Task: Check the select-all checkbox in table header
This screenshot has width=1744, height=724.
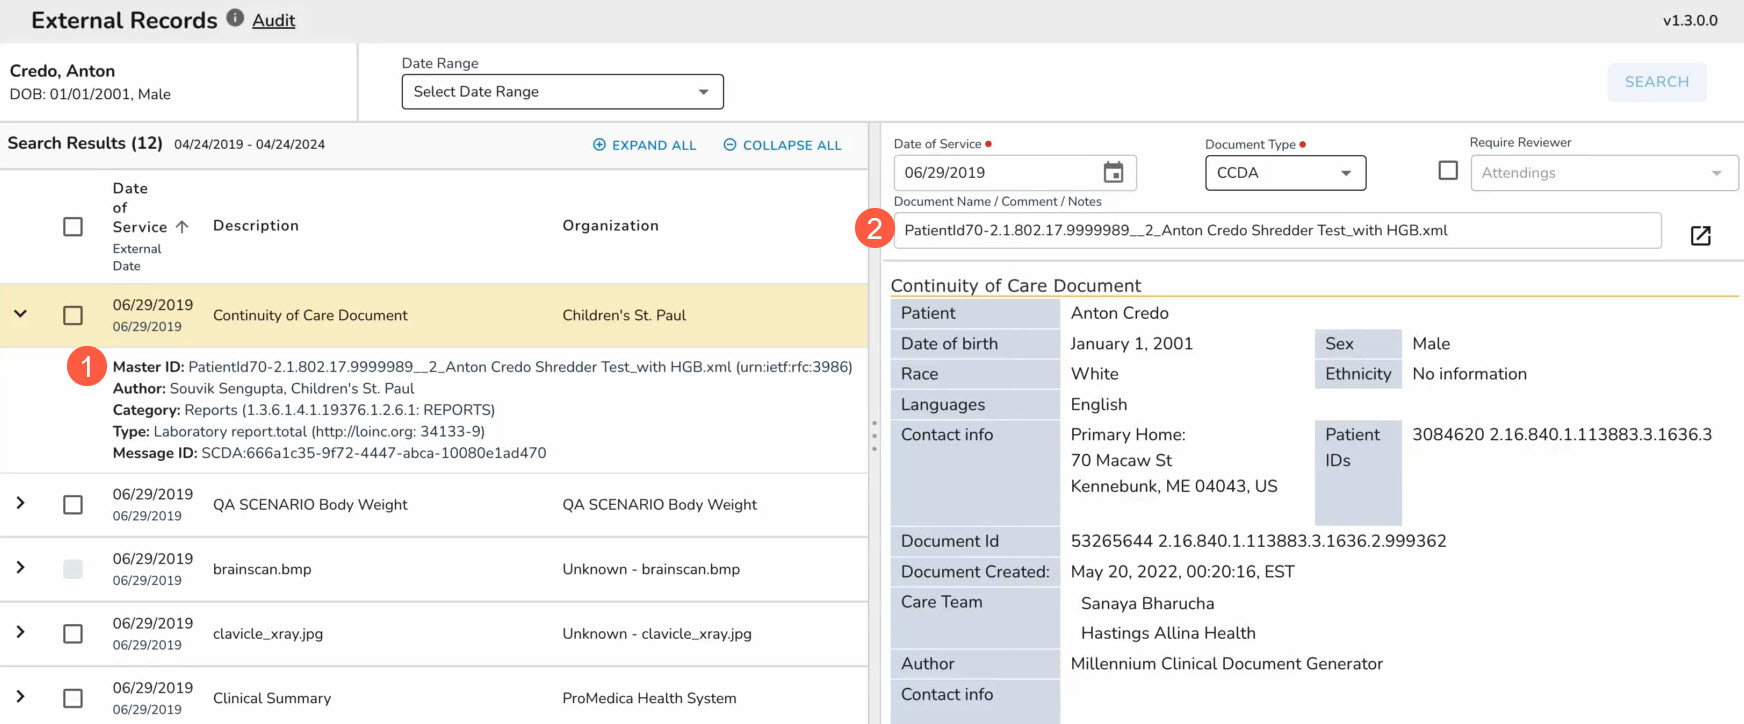Action: [73, 227]
